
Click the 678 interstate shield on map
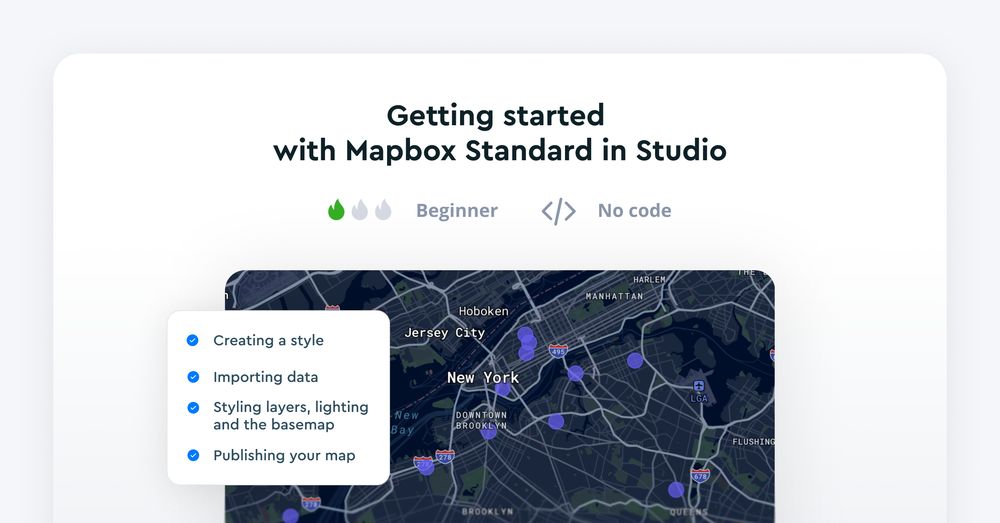(x=700, y=476)
